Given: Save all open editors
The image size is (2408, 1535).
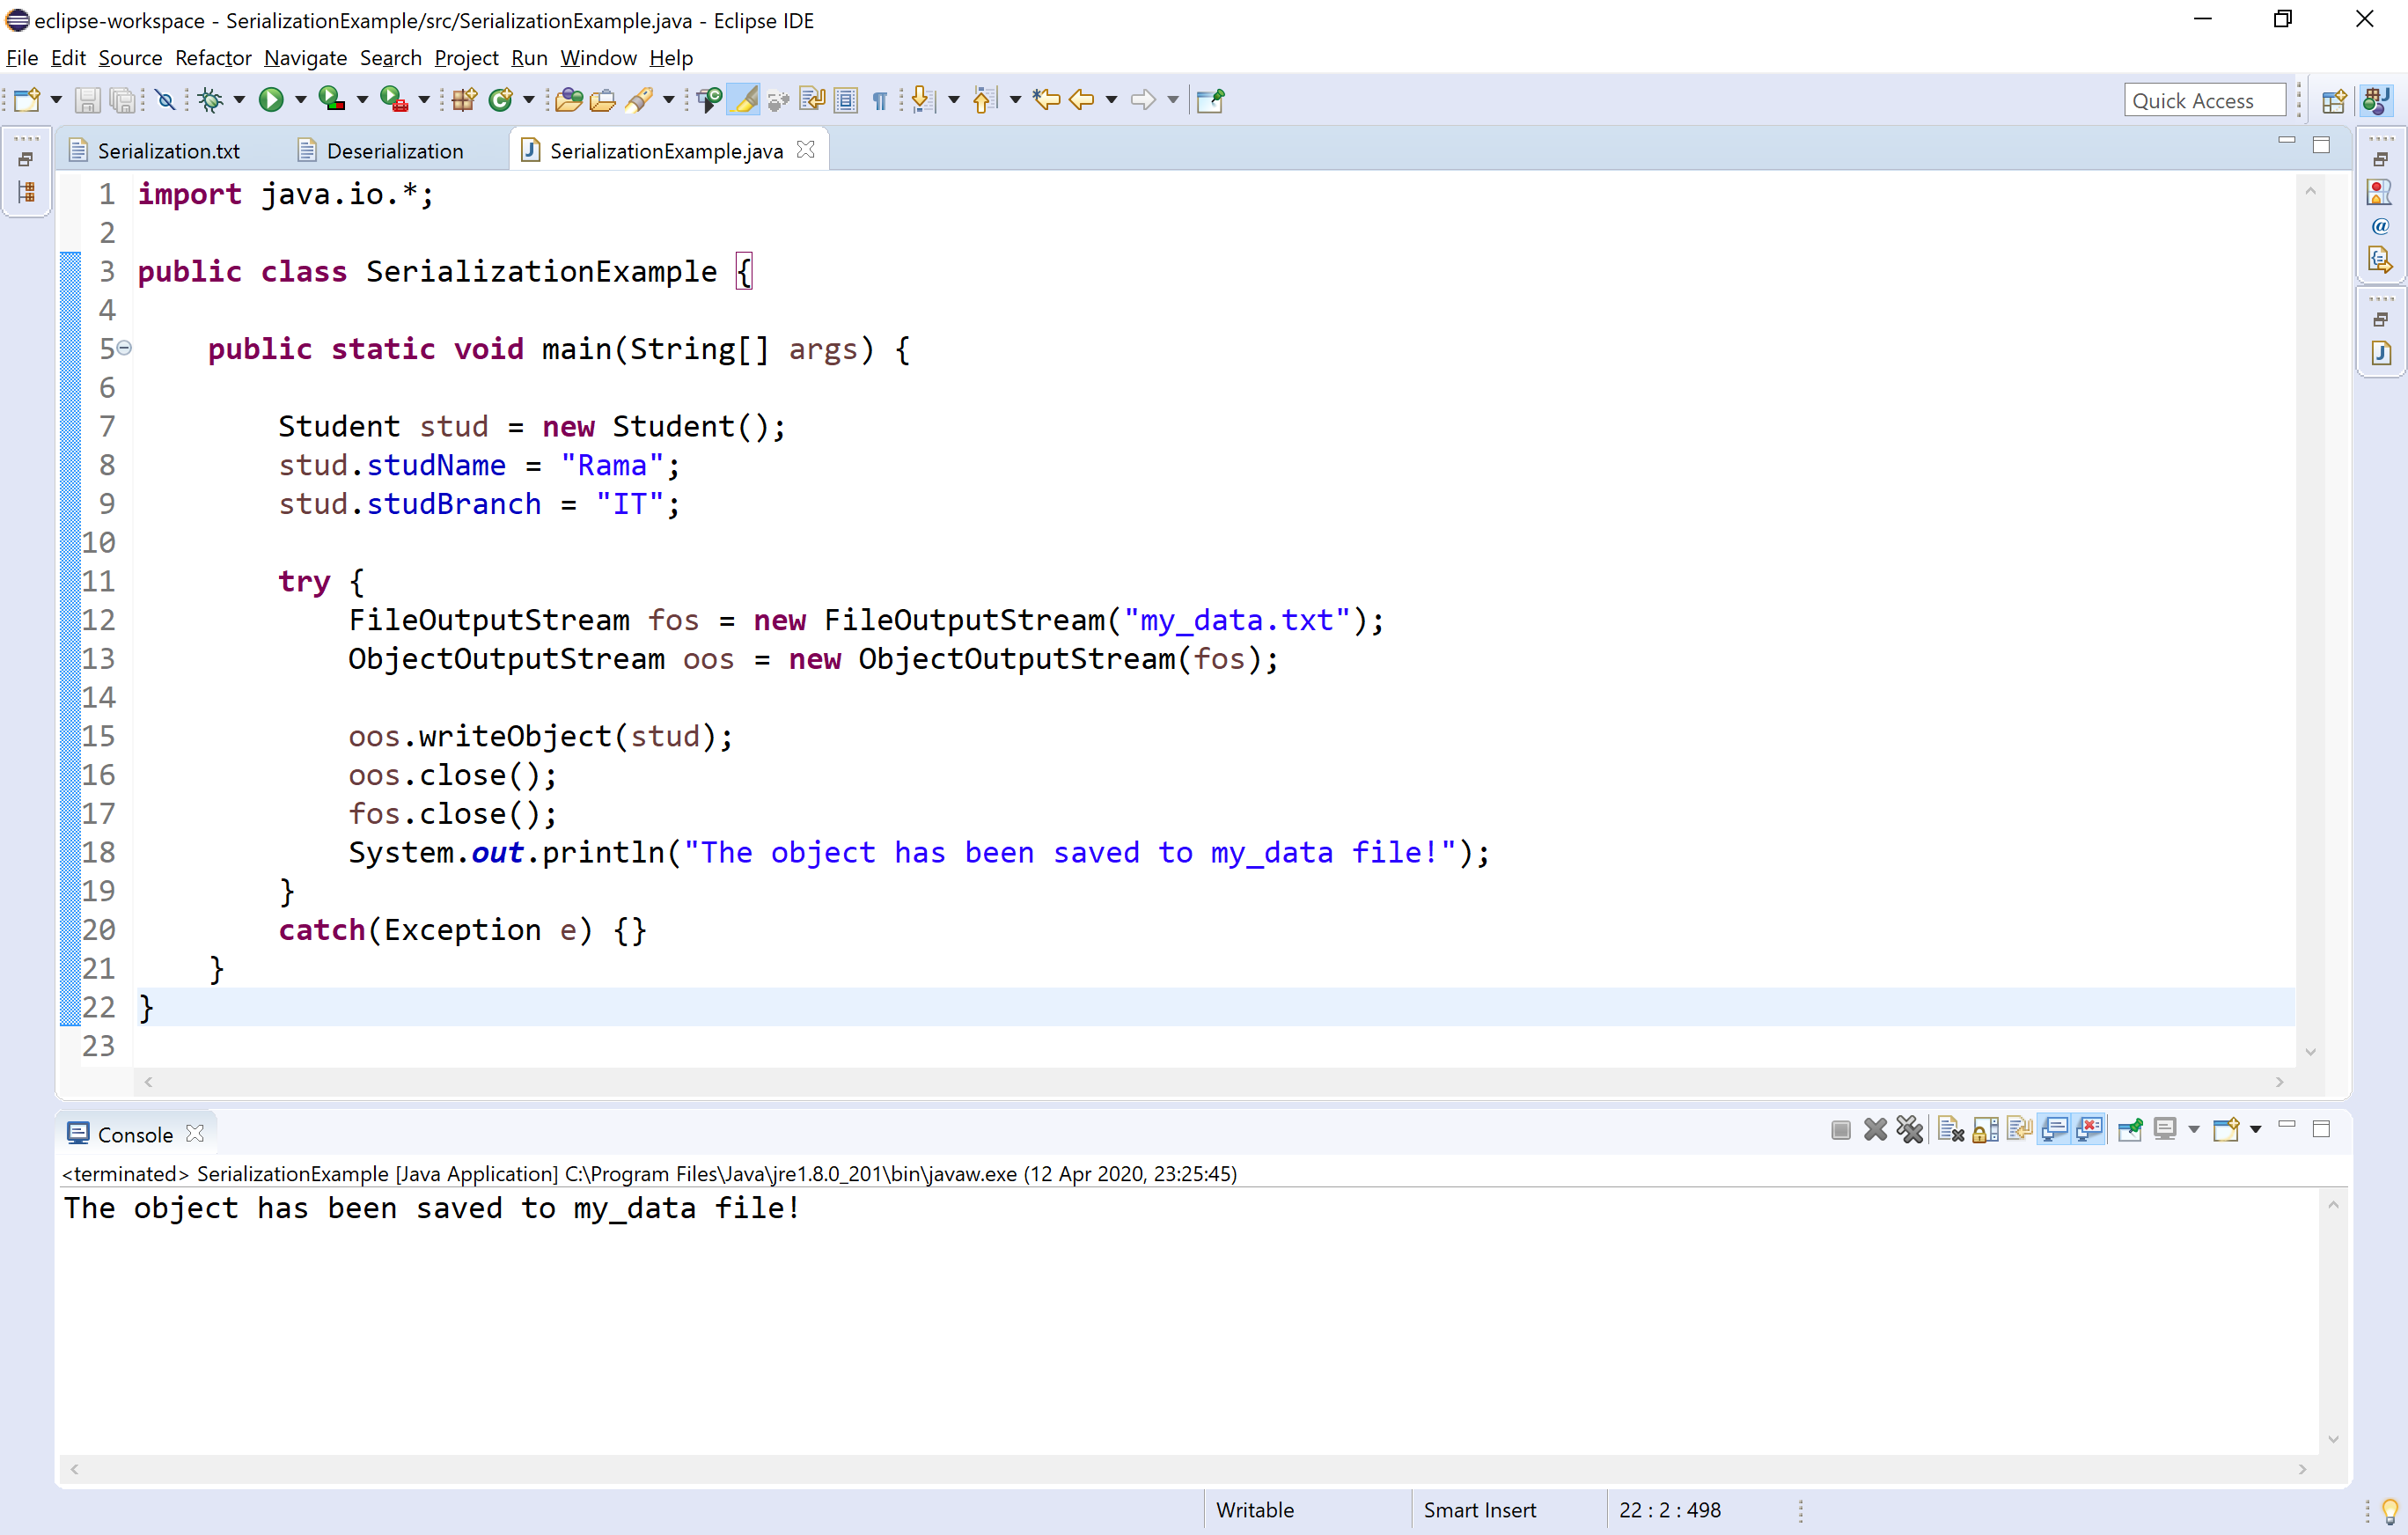Looking at the screenshot, I should [x=122, y=100].
